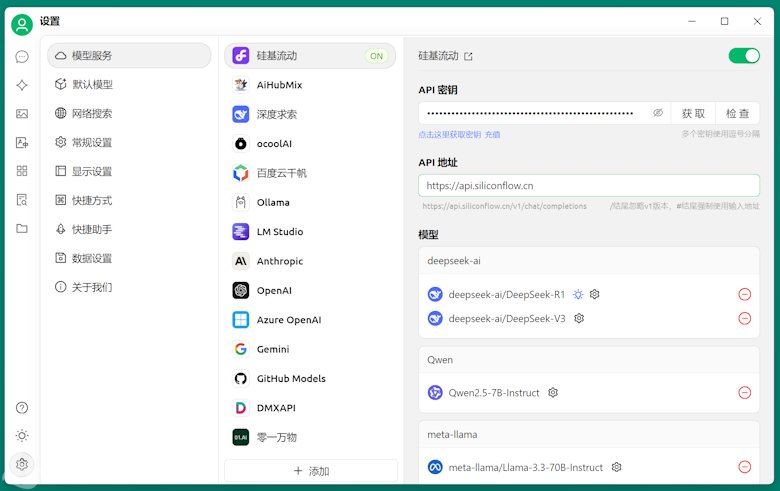Select the DMXAPI provider
780x491 pixels.
point(310,408)
